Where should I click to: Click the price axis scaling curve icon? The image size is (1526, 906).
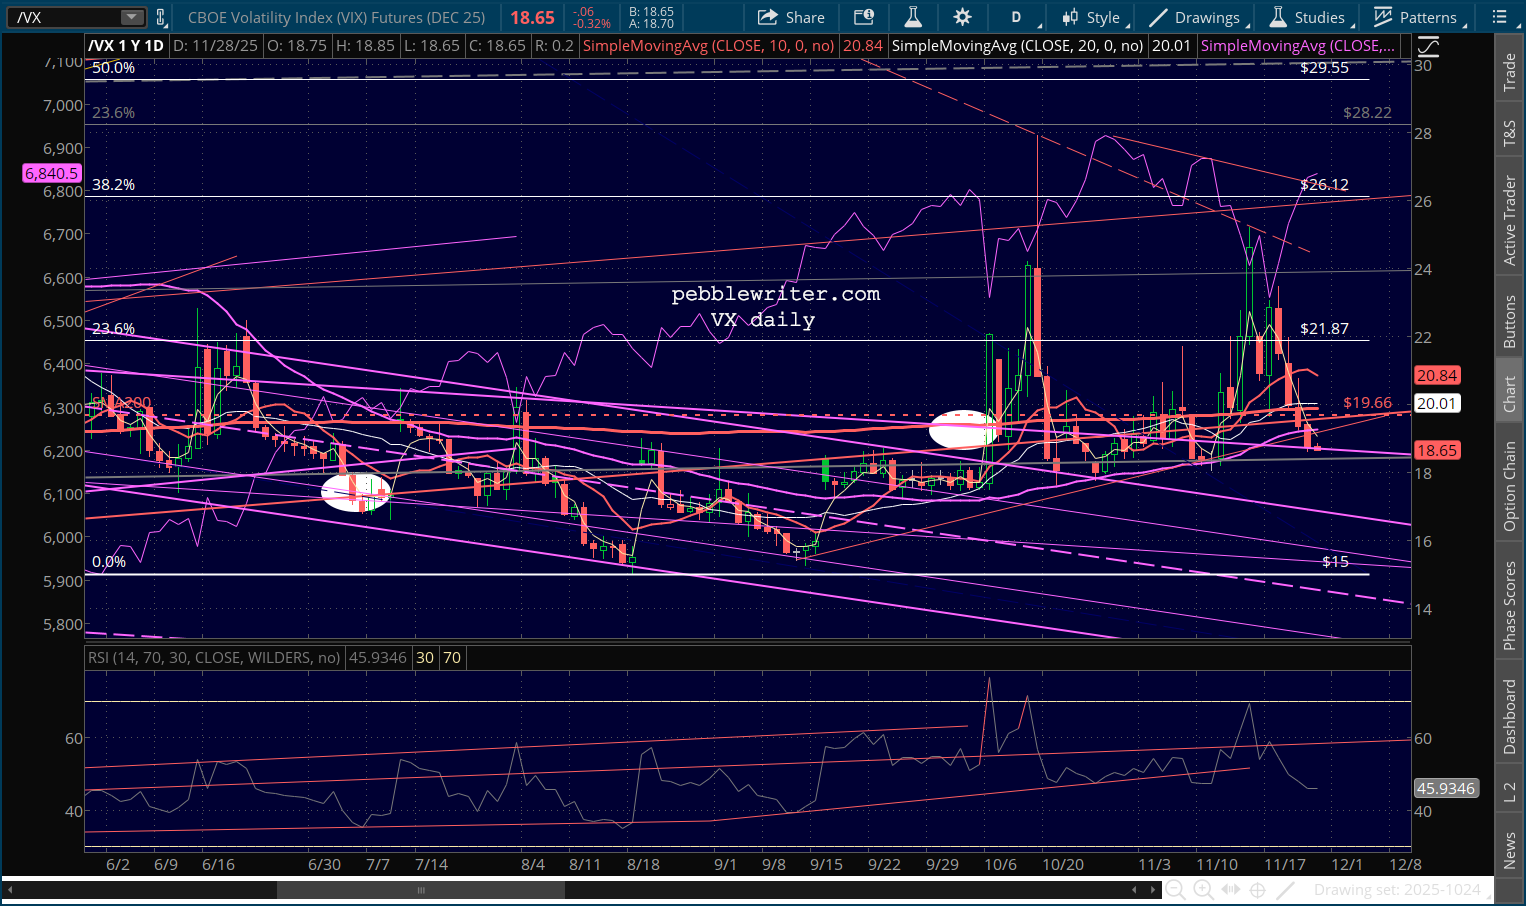[1428, 46]
